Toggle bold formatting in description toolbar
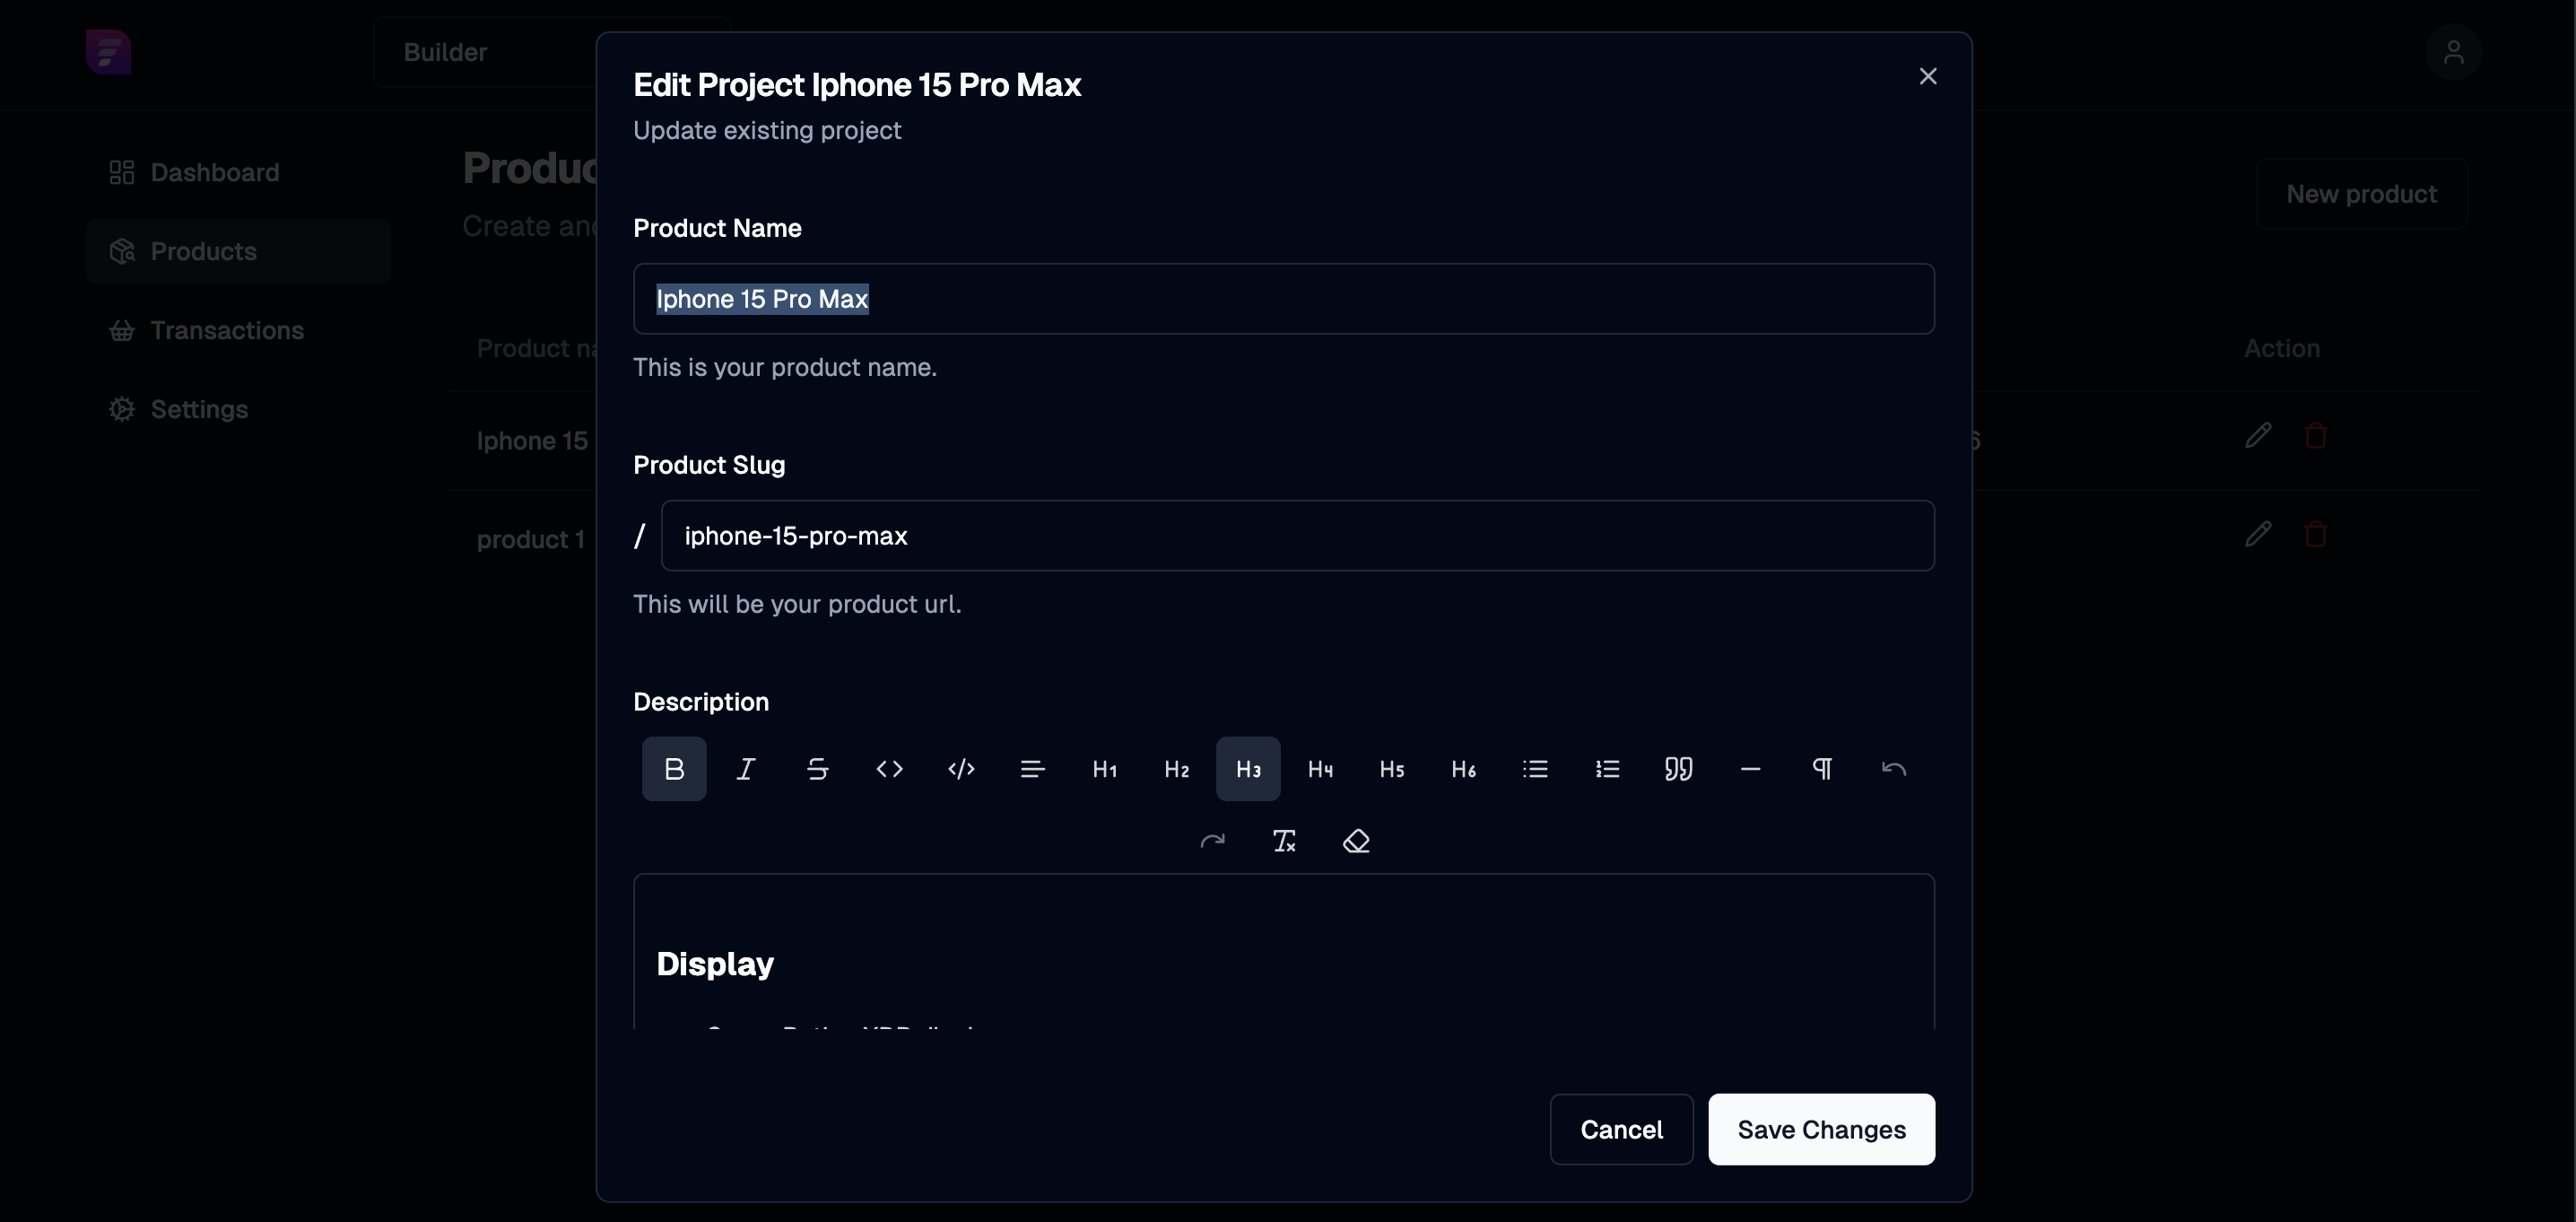 pos(674,769)
